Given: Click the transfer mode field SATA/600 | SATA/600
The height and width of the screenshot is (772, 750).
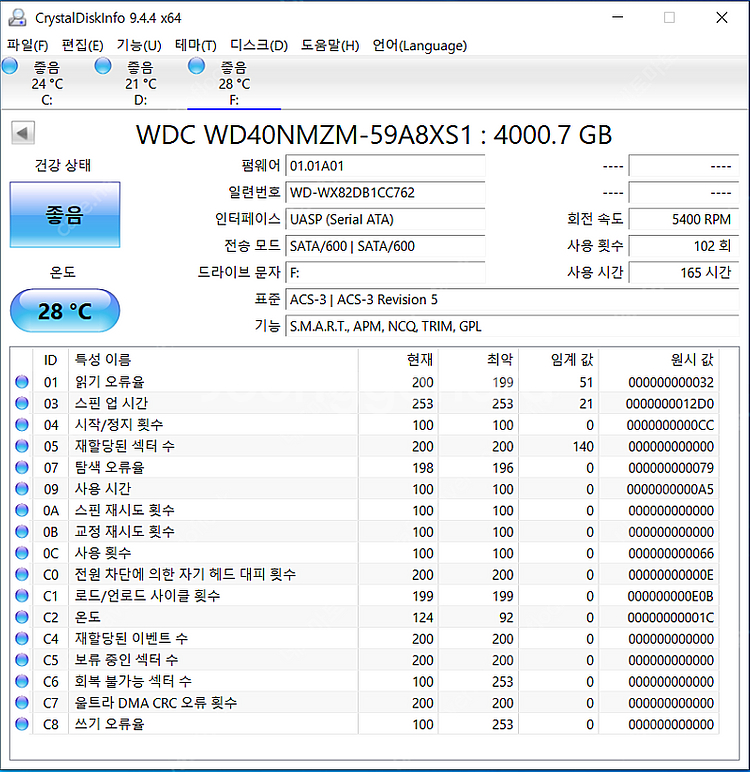Looking at the screenshot, I should tap(386, 246).
